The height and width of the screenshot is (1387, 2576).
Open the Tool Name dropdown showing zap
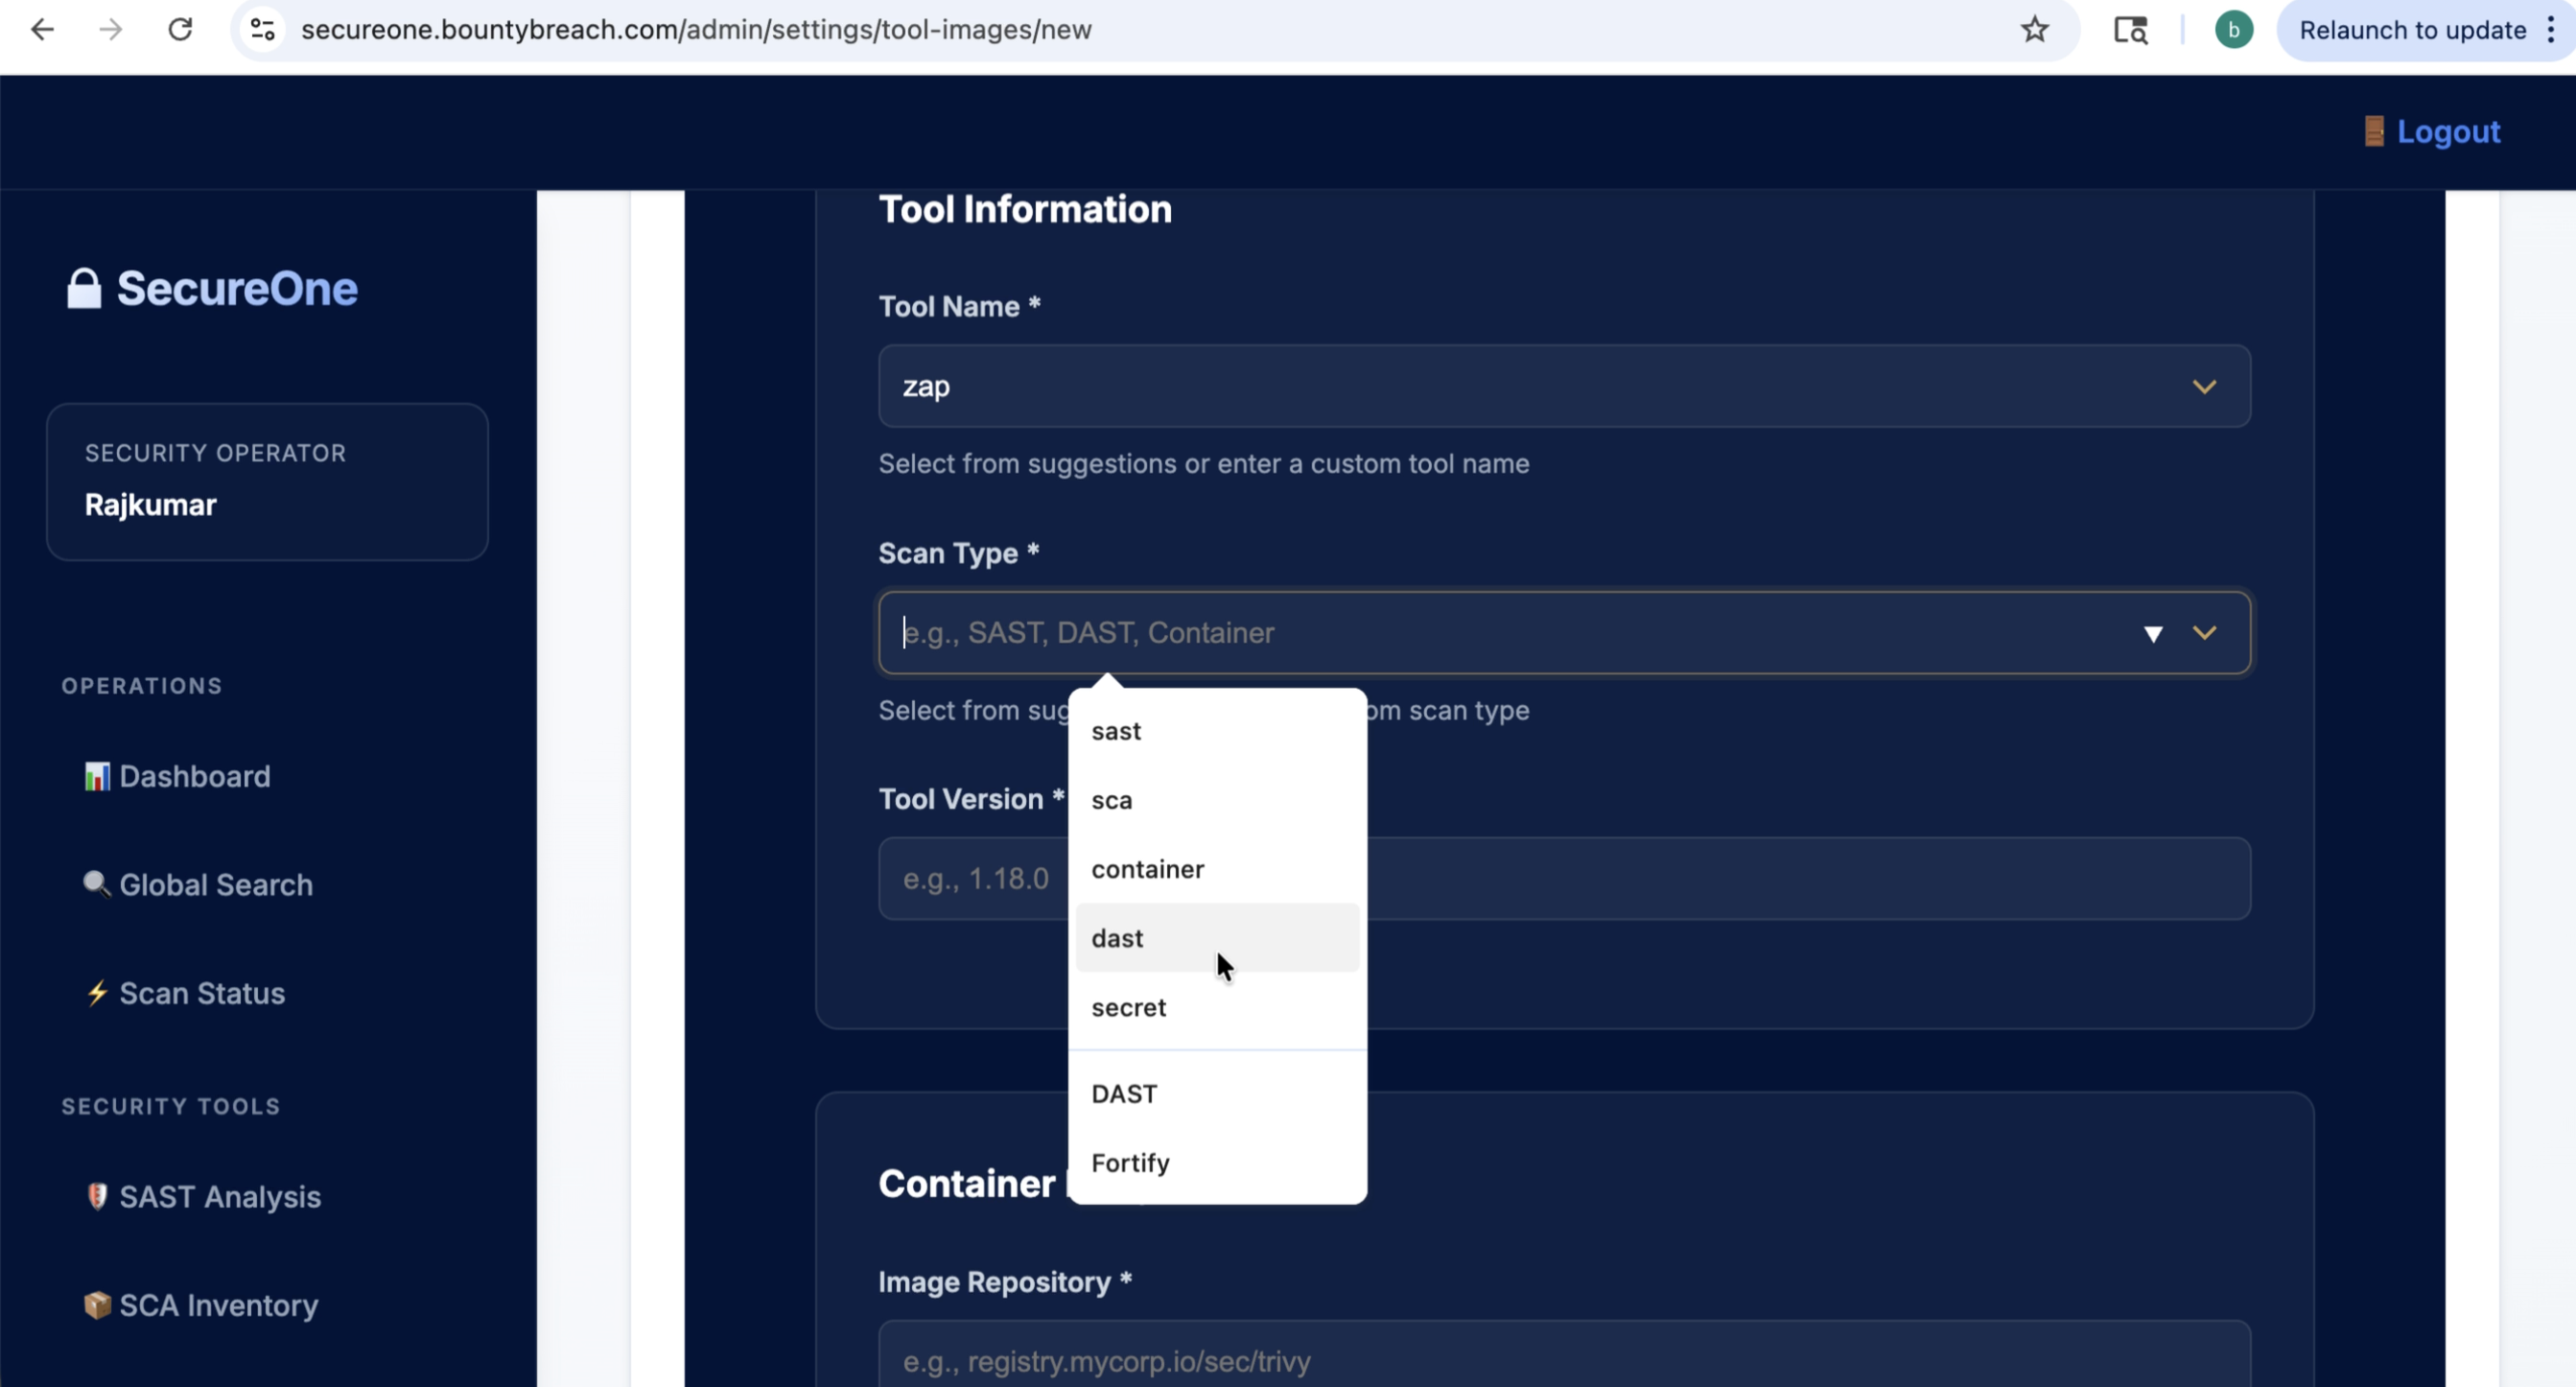pos(1564,386)
